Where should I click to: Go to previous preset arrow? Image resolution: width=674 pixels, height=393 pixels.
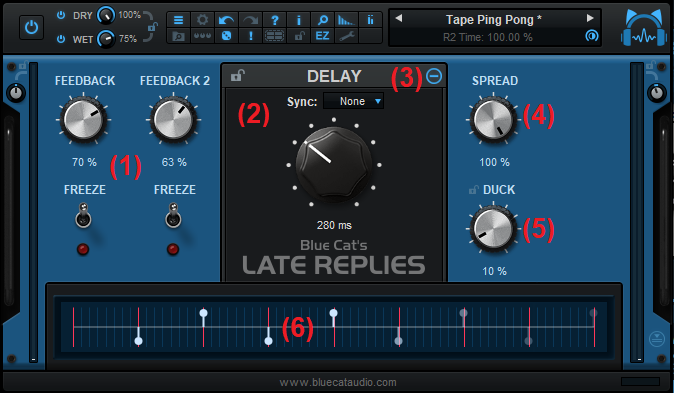[398, 18]
